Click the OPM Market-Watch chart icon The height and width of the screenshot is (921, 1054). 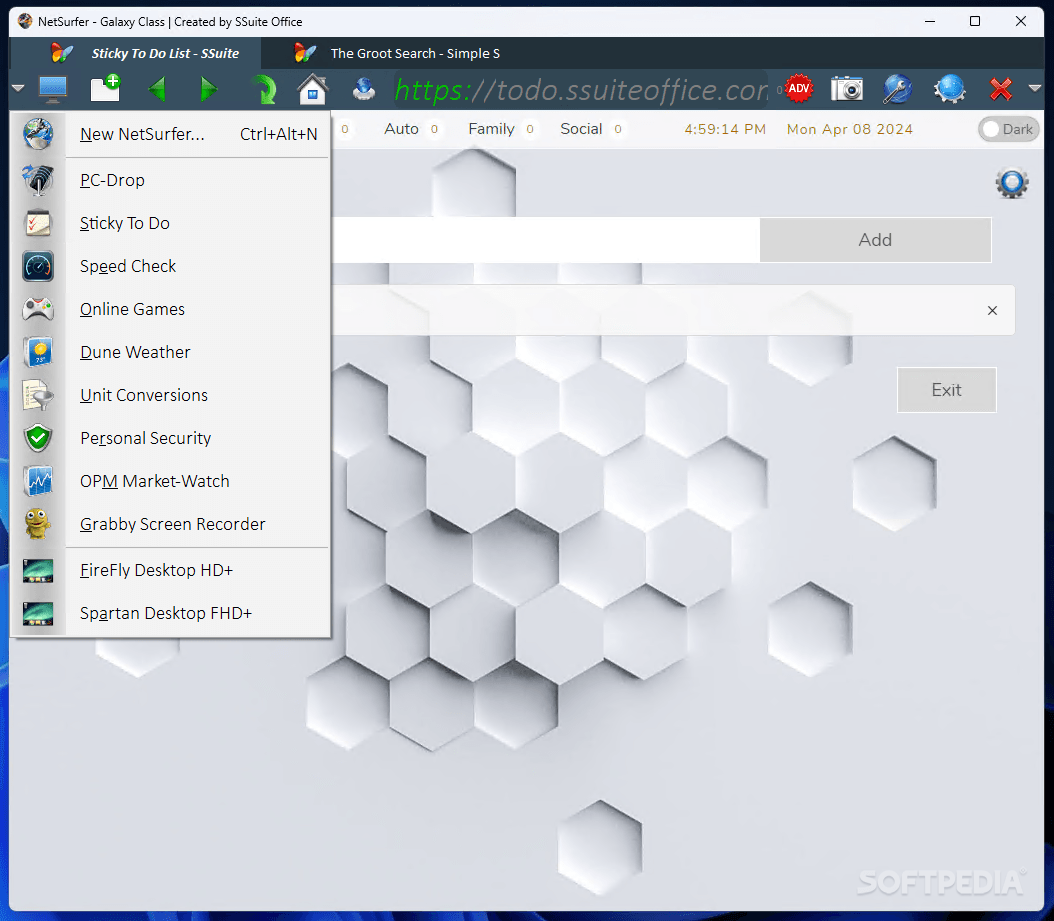click(38, 481)
